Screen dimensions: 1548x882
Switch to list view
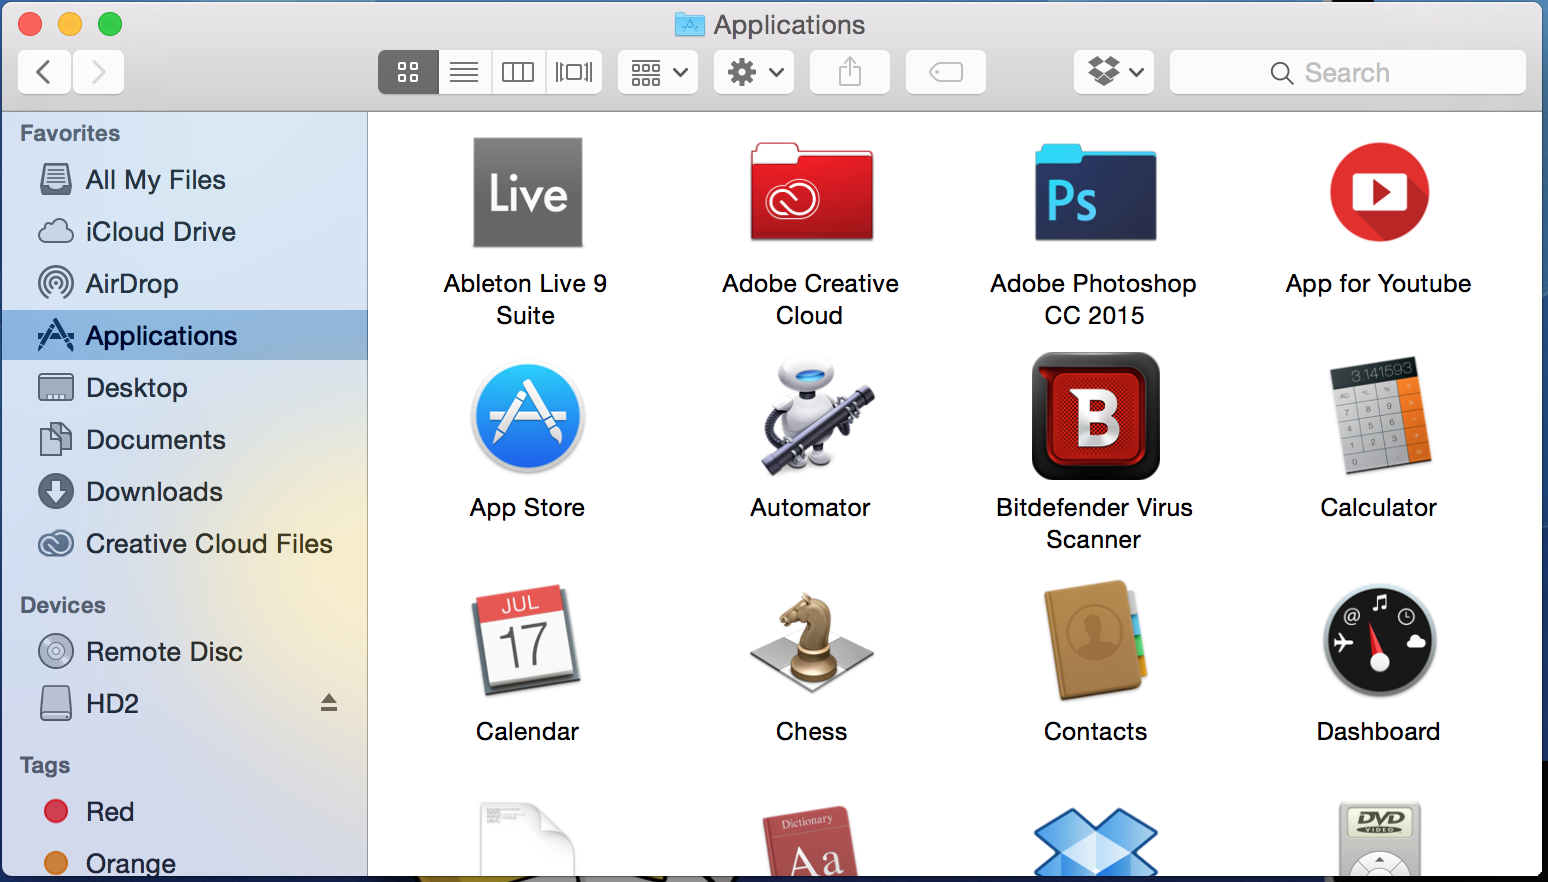pos(464,72)
